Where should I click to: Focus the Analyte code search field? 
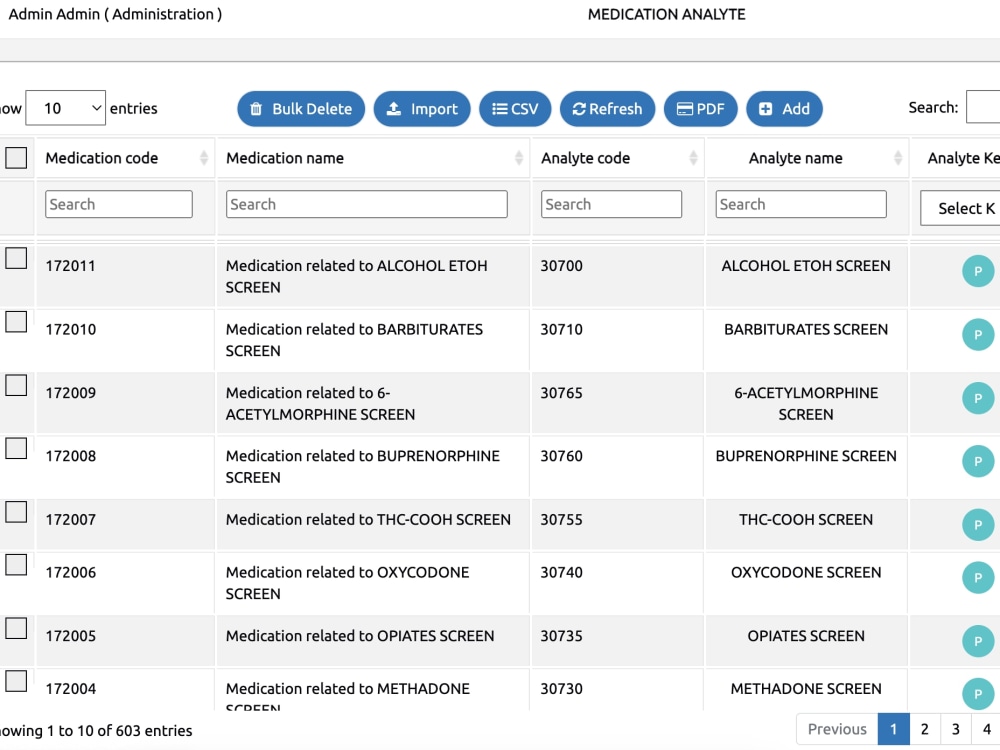[x=611, y=204]
